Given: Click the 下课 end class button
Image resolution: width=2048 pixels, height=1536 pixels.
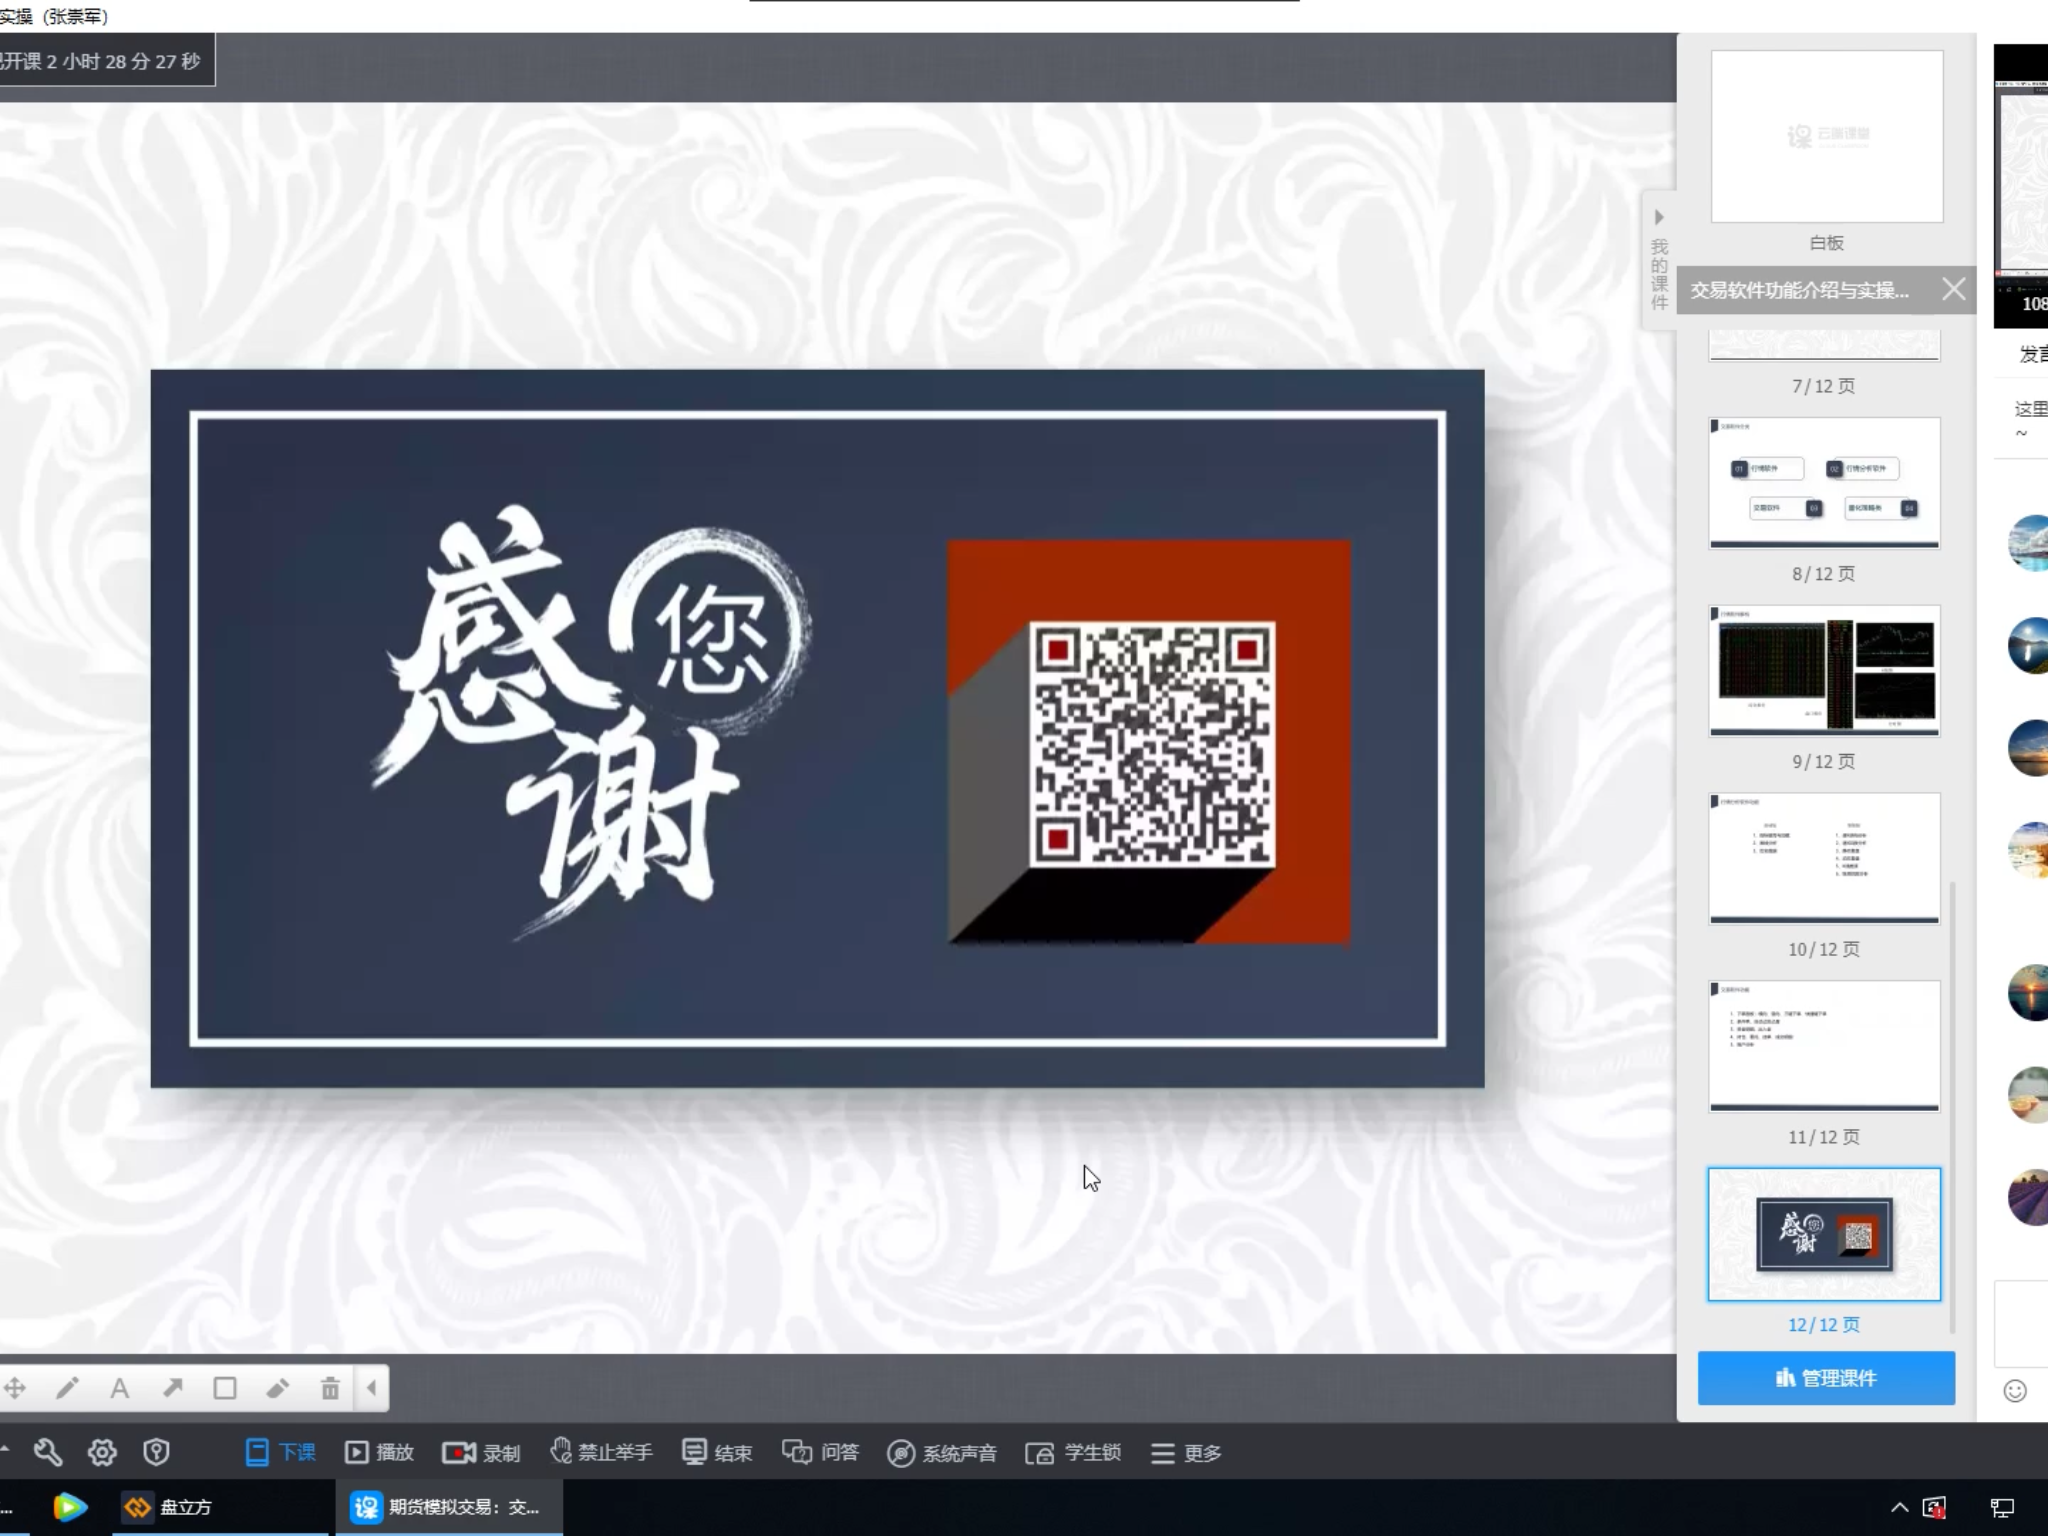Looking at the screenshot, I should 280,1452.
